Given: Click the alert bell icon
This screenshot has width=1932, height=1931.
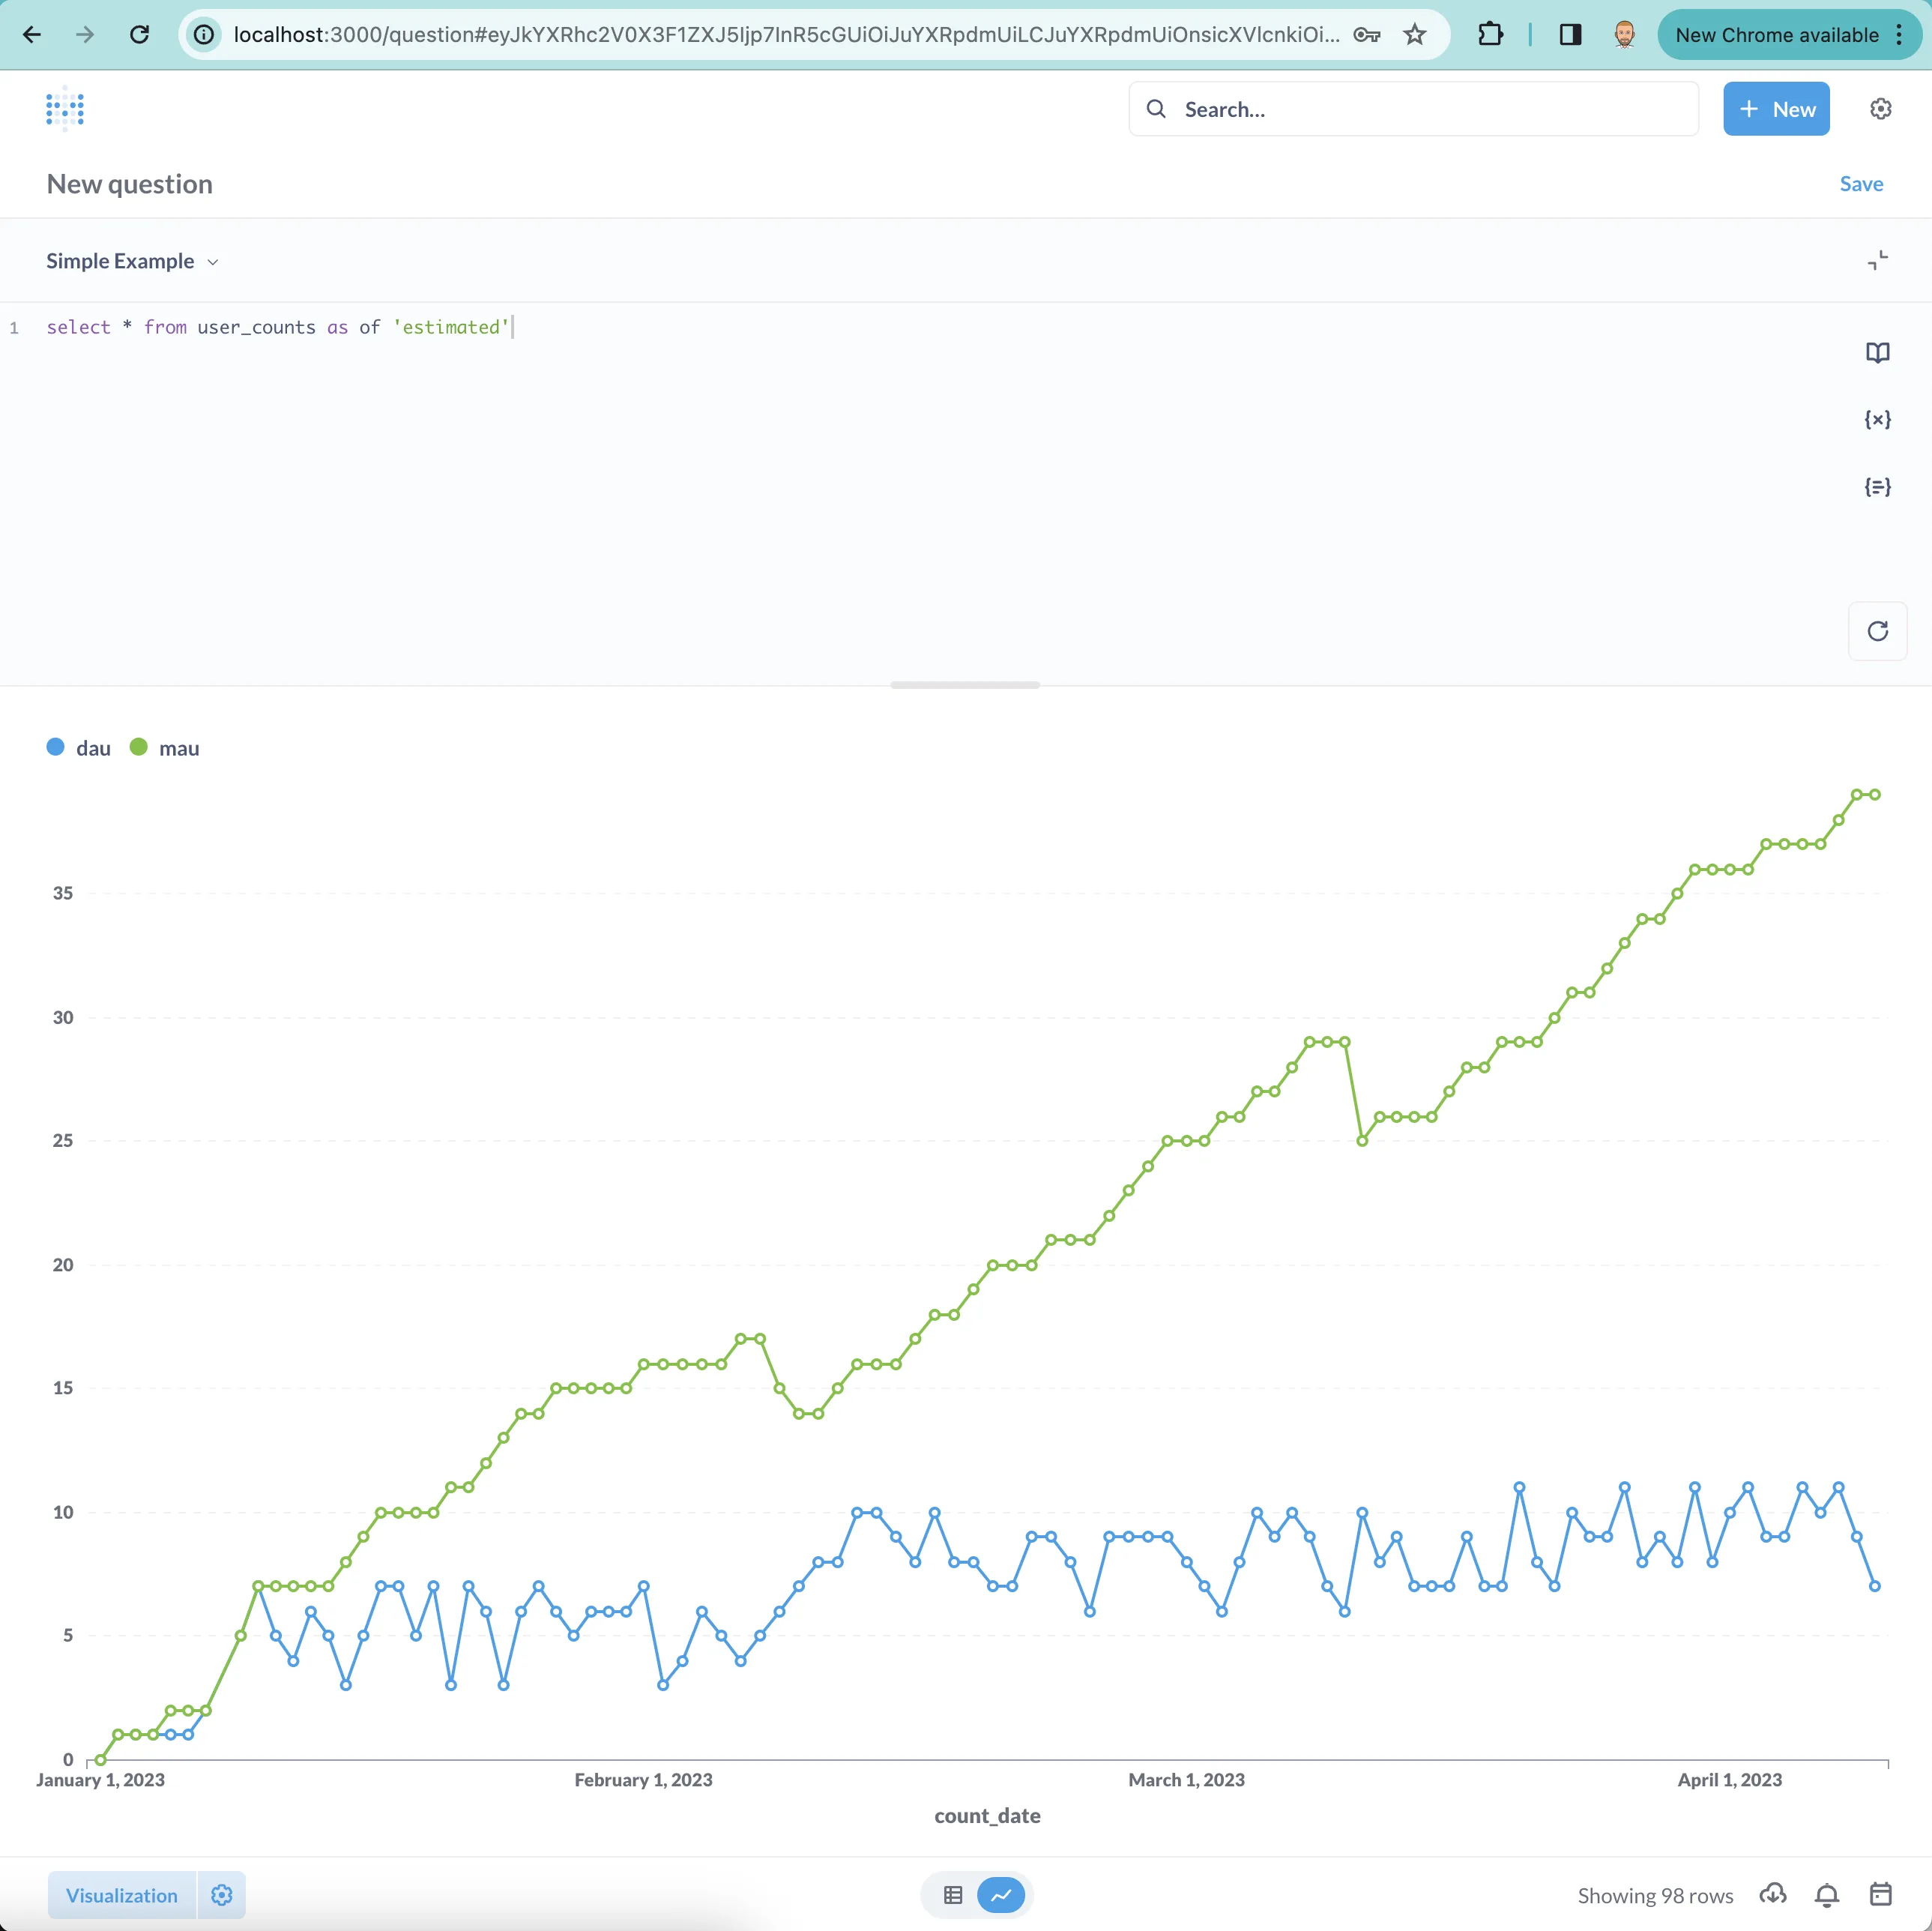Looking at the screenshot, I should coord(1826,1894).
